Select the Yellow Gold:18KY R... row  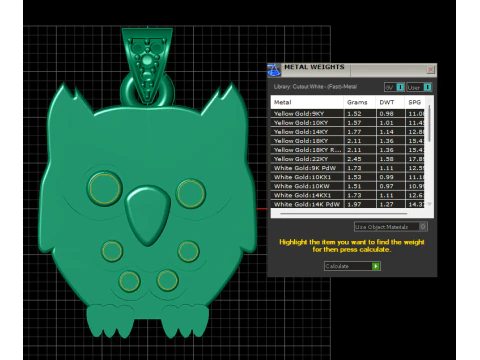coord(348,150)
